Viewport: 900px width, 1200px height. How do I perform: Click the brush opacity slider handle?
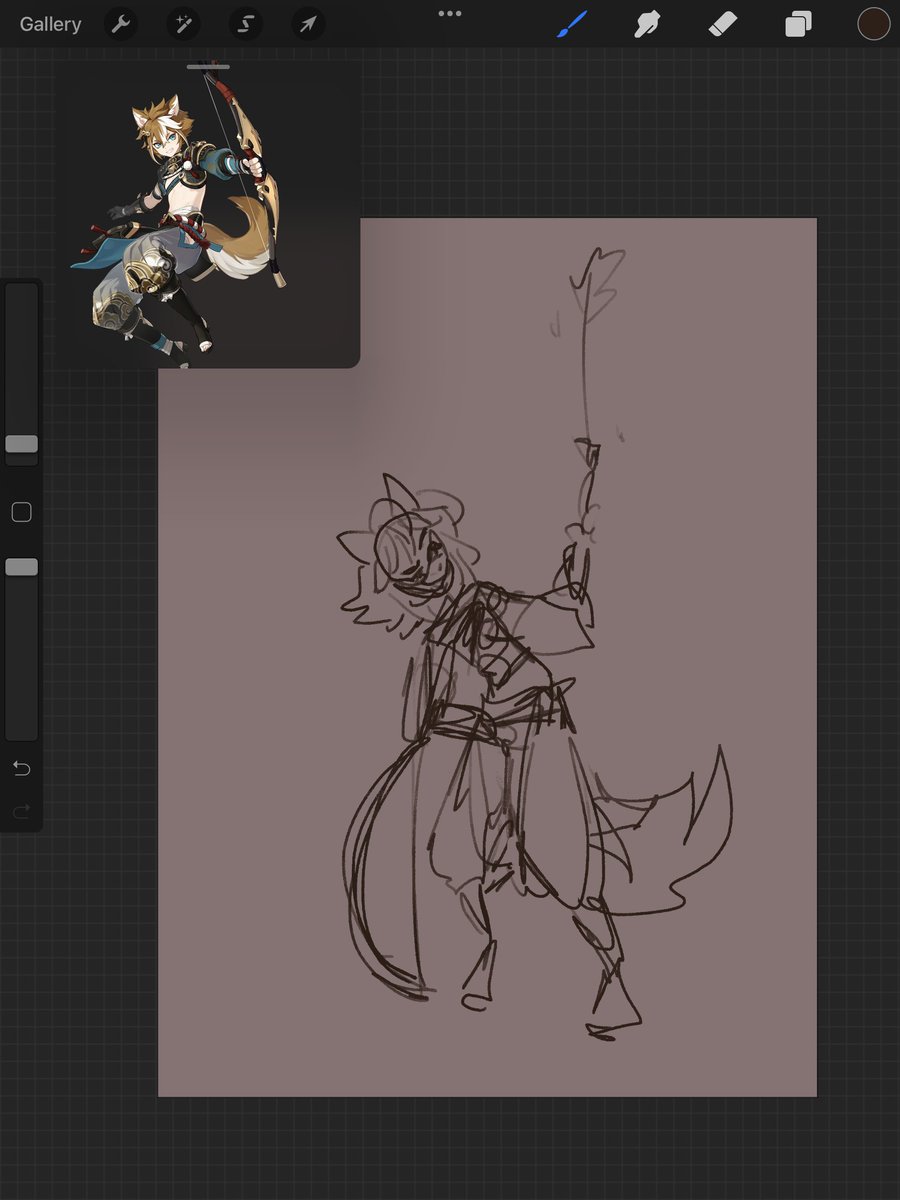21,567
